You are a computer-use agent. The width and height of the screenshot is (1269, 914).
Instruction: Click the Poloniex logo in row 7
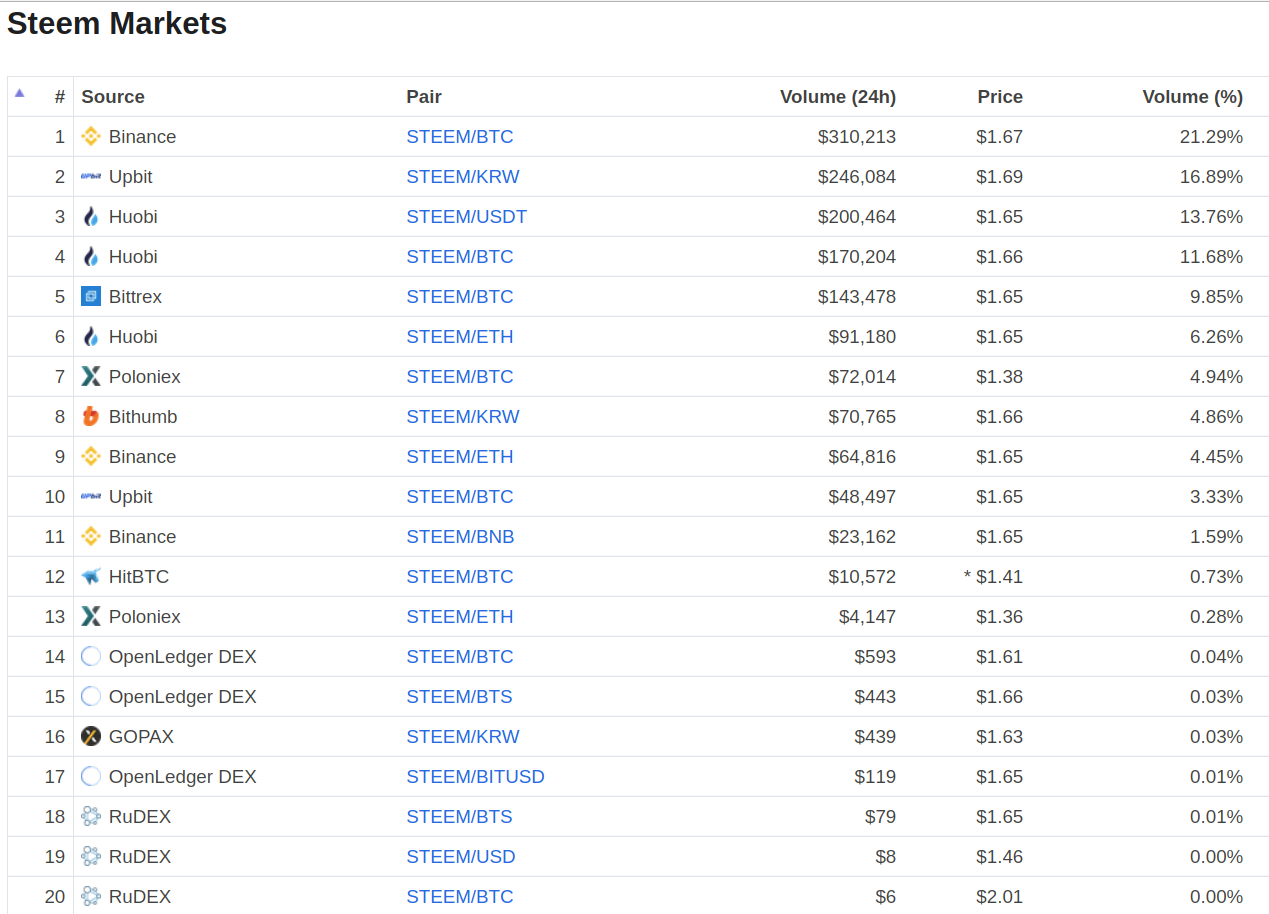point(91,377)
